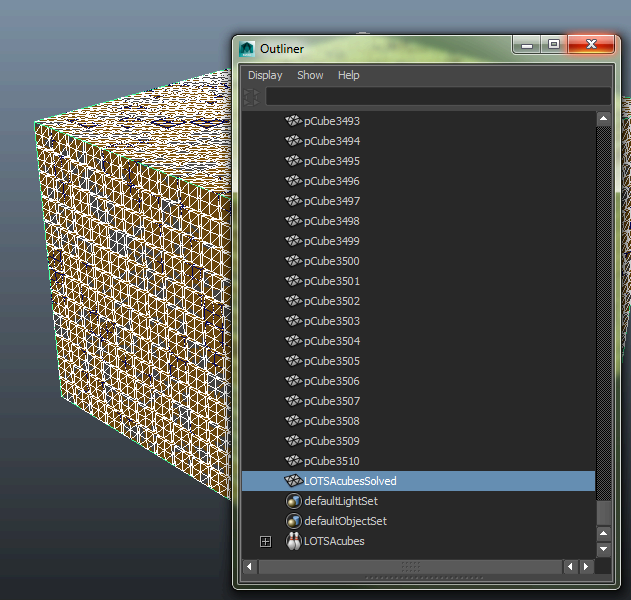Click the mesh icon of pCube3509
This screenshot has height=600, width=631.
point(294,441)
